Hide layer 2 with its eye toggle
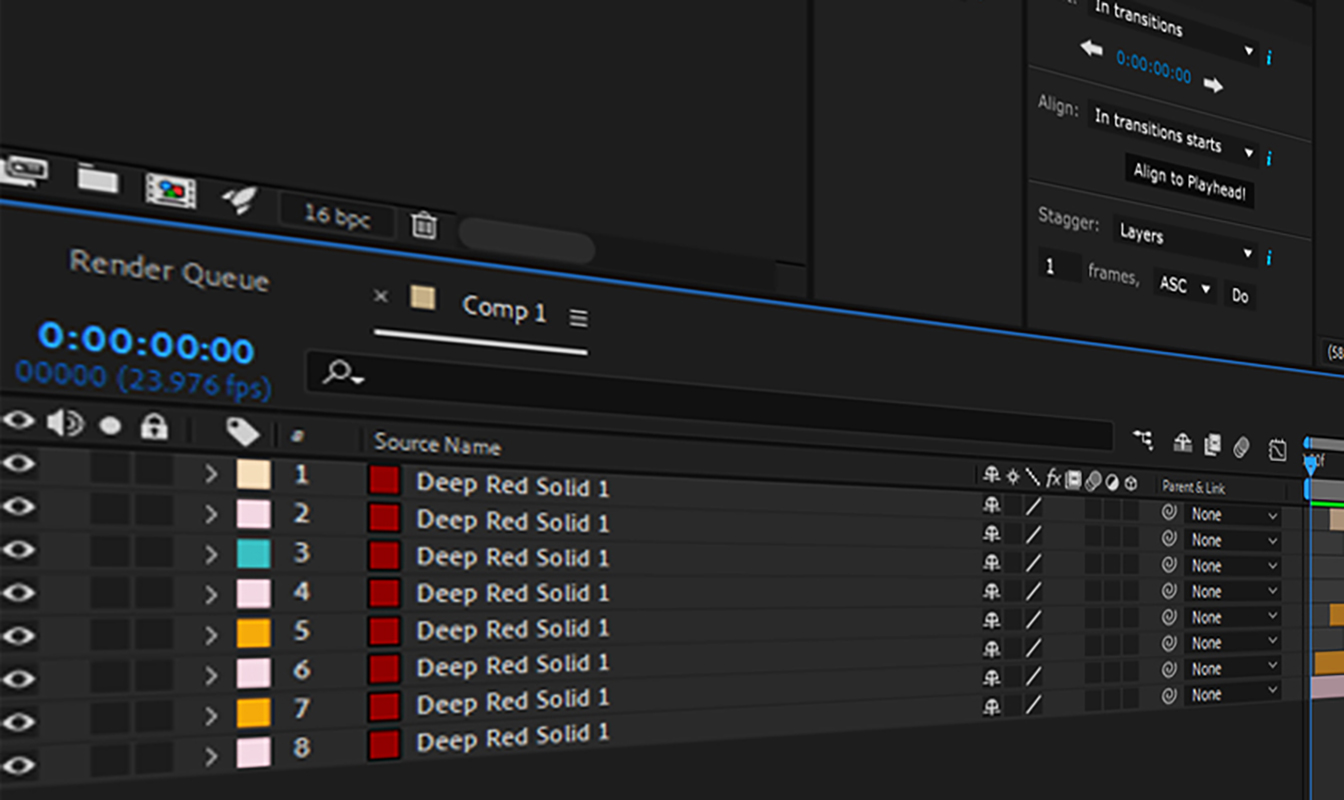The image size is (1344, 800). click(18, 506)
